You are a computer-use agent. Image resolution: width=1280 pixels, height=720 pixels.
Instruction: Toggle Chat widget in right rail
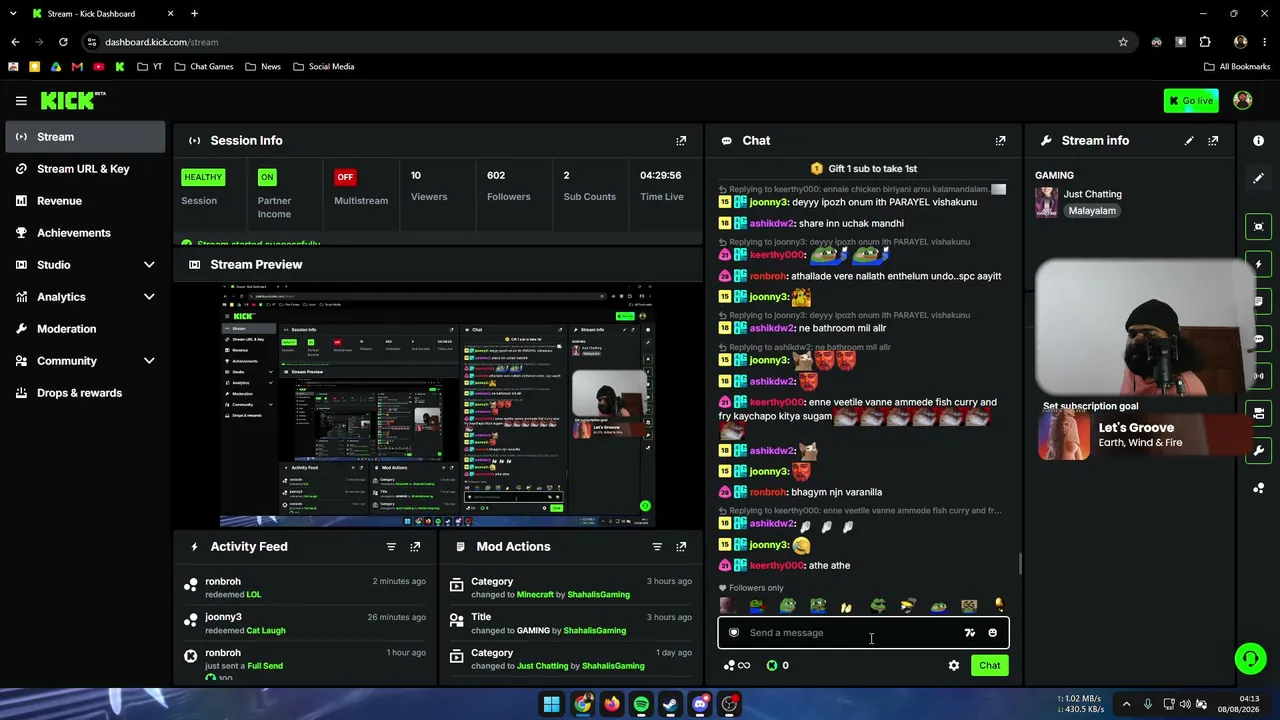[1258, 339]
